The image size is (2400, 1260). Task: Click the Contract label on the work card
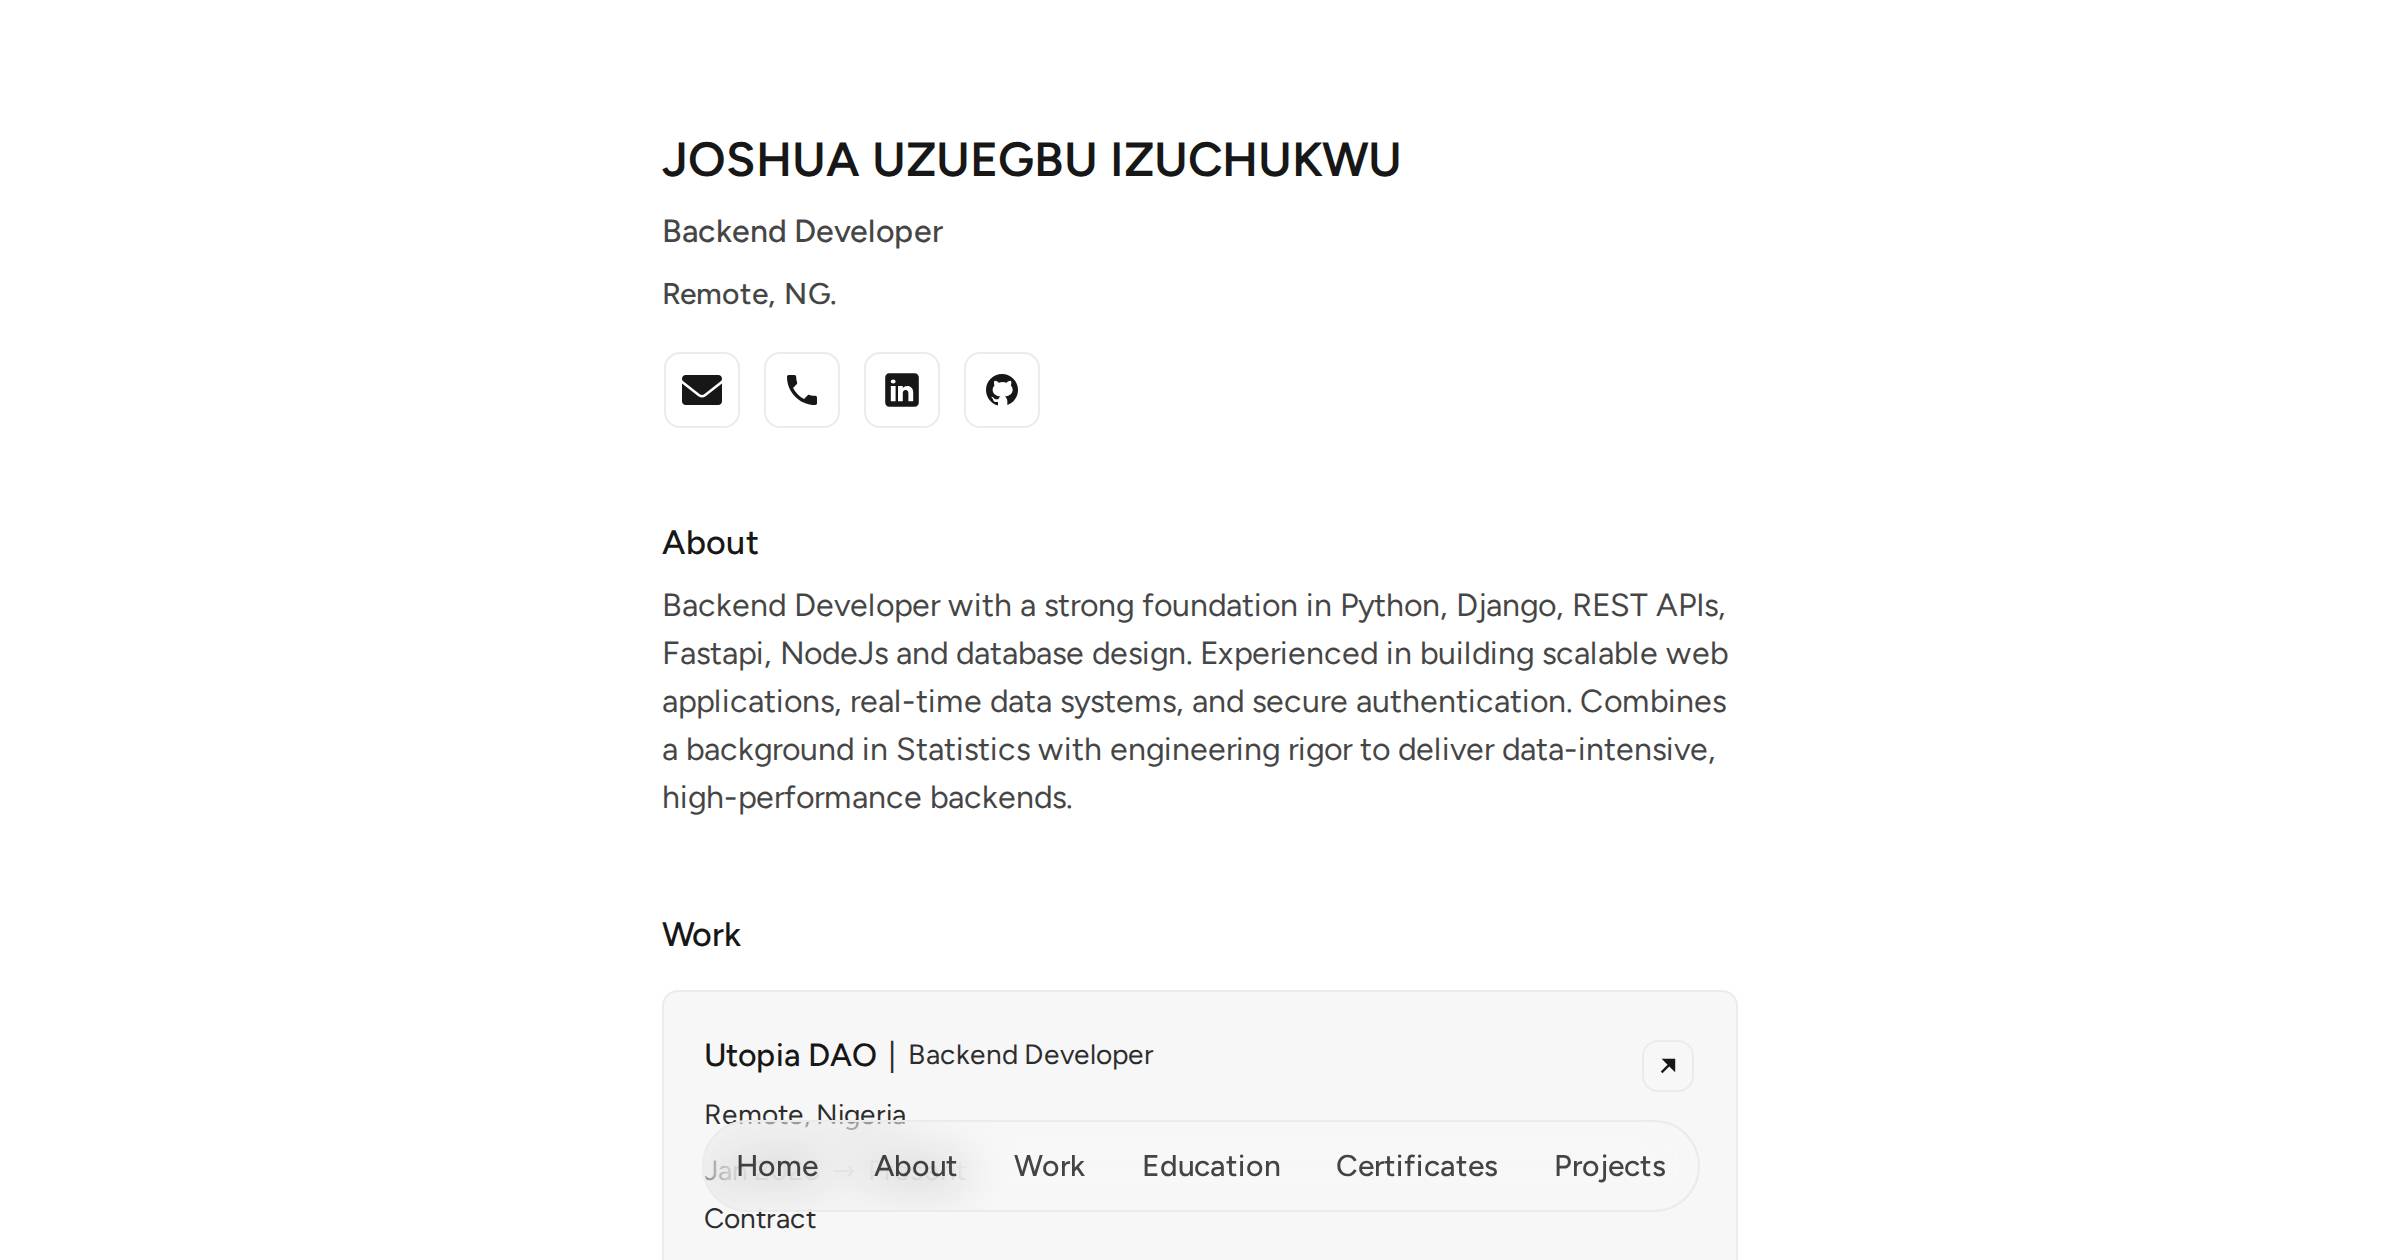click(760, 1219)
